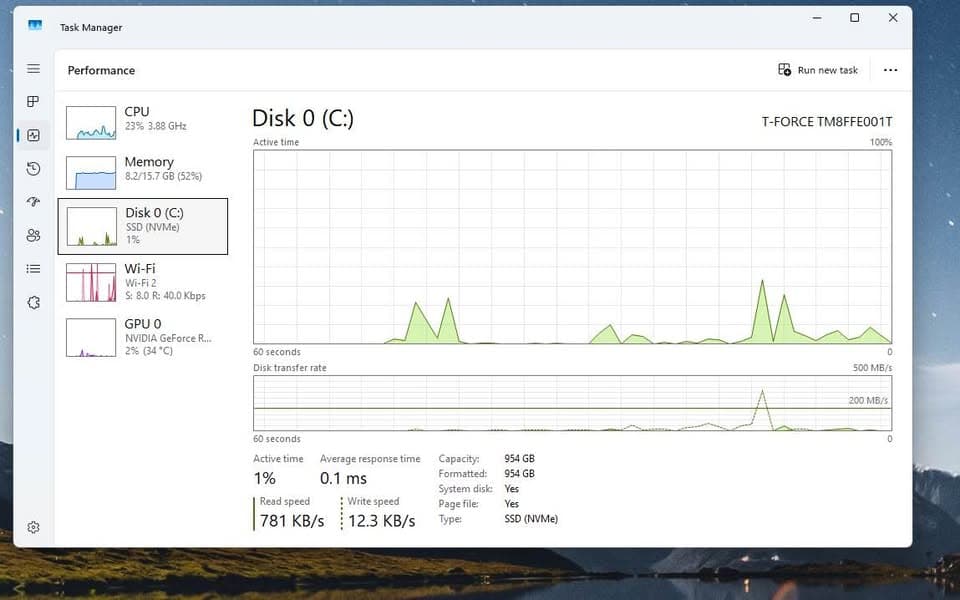Open the Details list page icon
Viewport: 960px width, 600px height.
click(34, 269)
